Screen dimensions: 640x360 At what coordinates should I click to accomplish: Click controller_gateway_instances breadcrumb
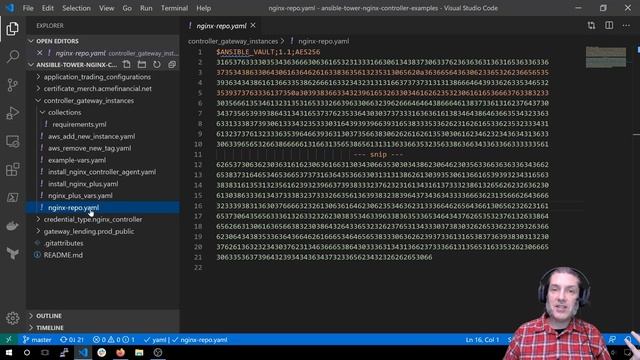click(233, 41)
